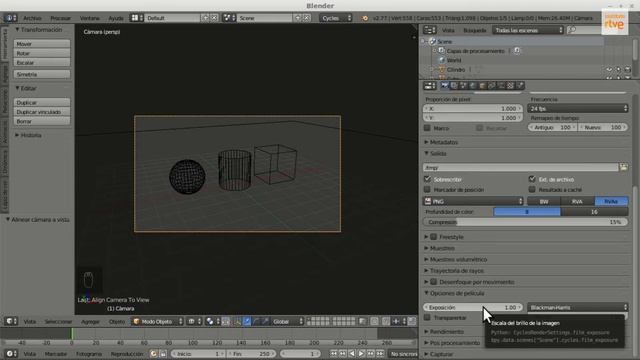The image size is (640, 360).
Task: Open the Cycles render engine dropdown
Action: (336, 18)
